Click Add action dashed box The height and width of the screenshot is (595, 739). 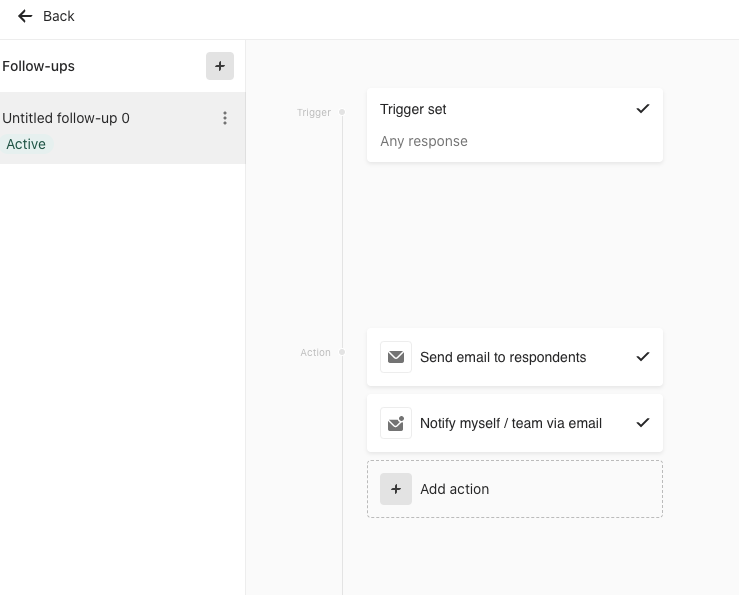(x=515, y=489)
